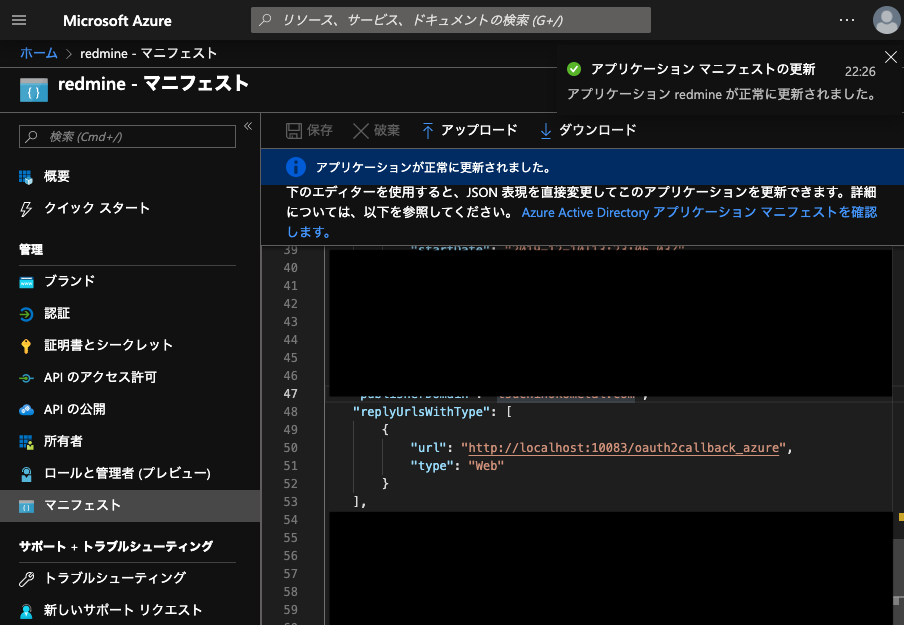This screenshot has height=625, width=904.
Task: Click the アップロード button
Action: [x=469, y=130]
